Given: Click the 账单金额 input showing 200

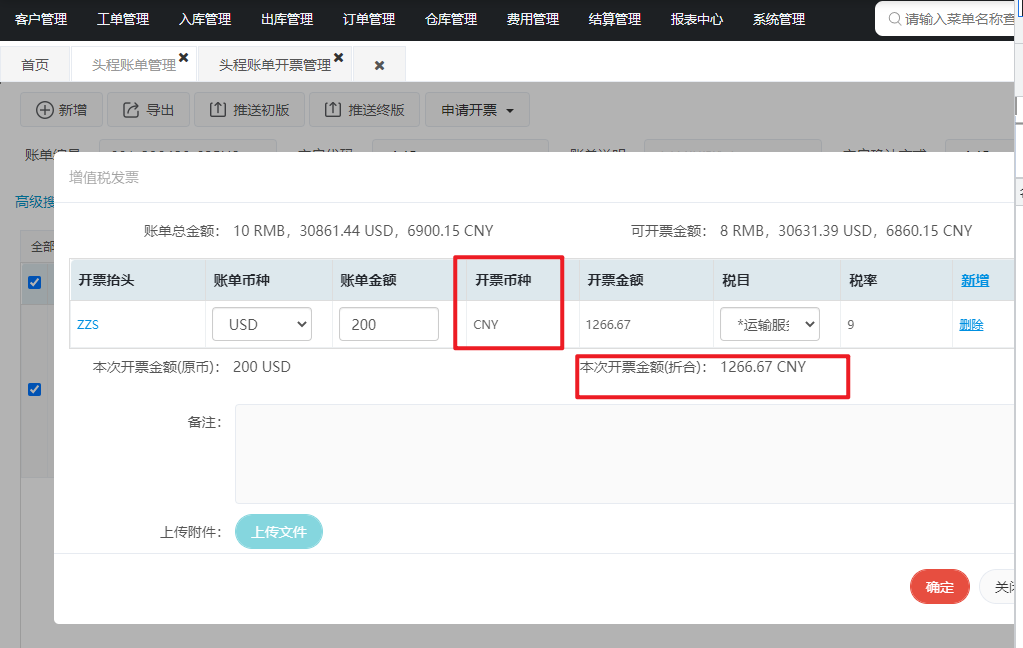Looking at the screenshot, I should point(389,324).
